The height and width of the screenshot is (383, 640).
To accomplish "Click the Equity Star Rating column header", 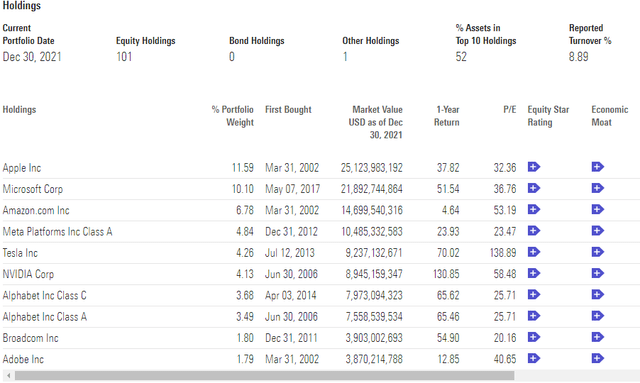I will 548,116.
